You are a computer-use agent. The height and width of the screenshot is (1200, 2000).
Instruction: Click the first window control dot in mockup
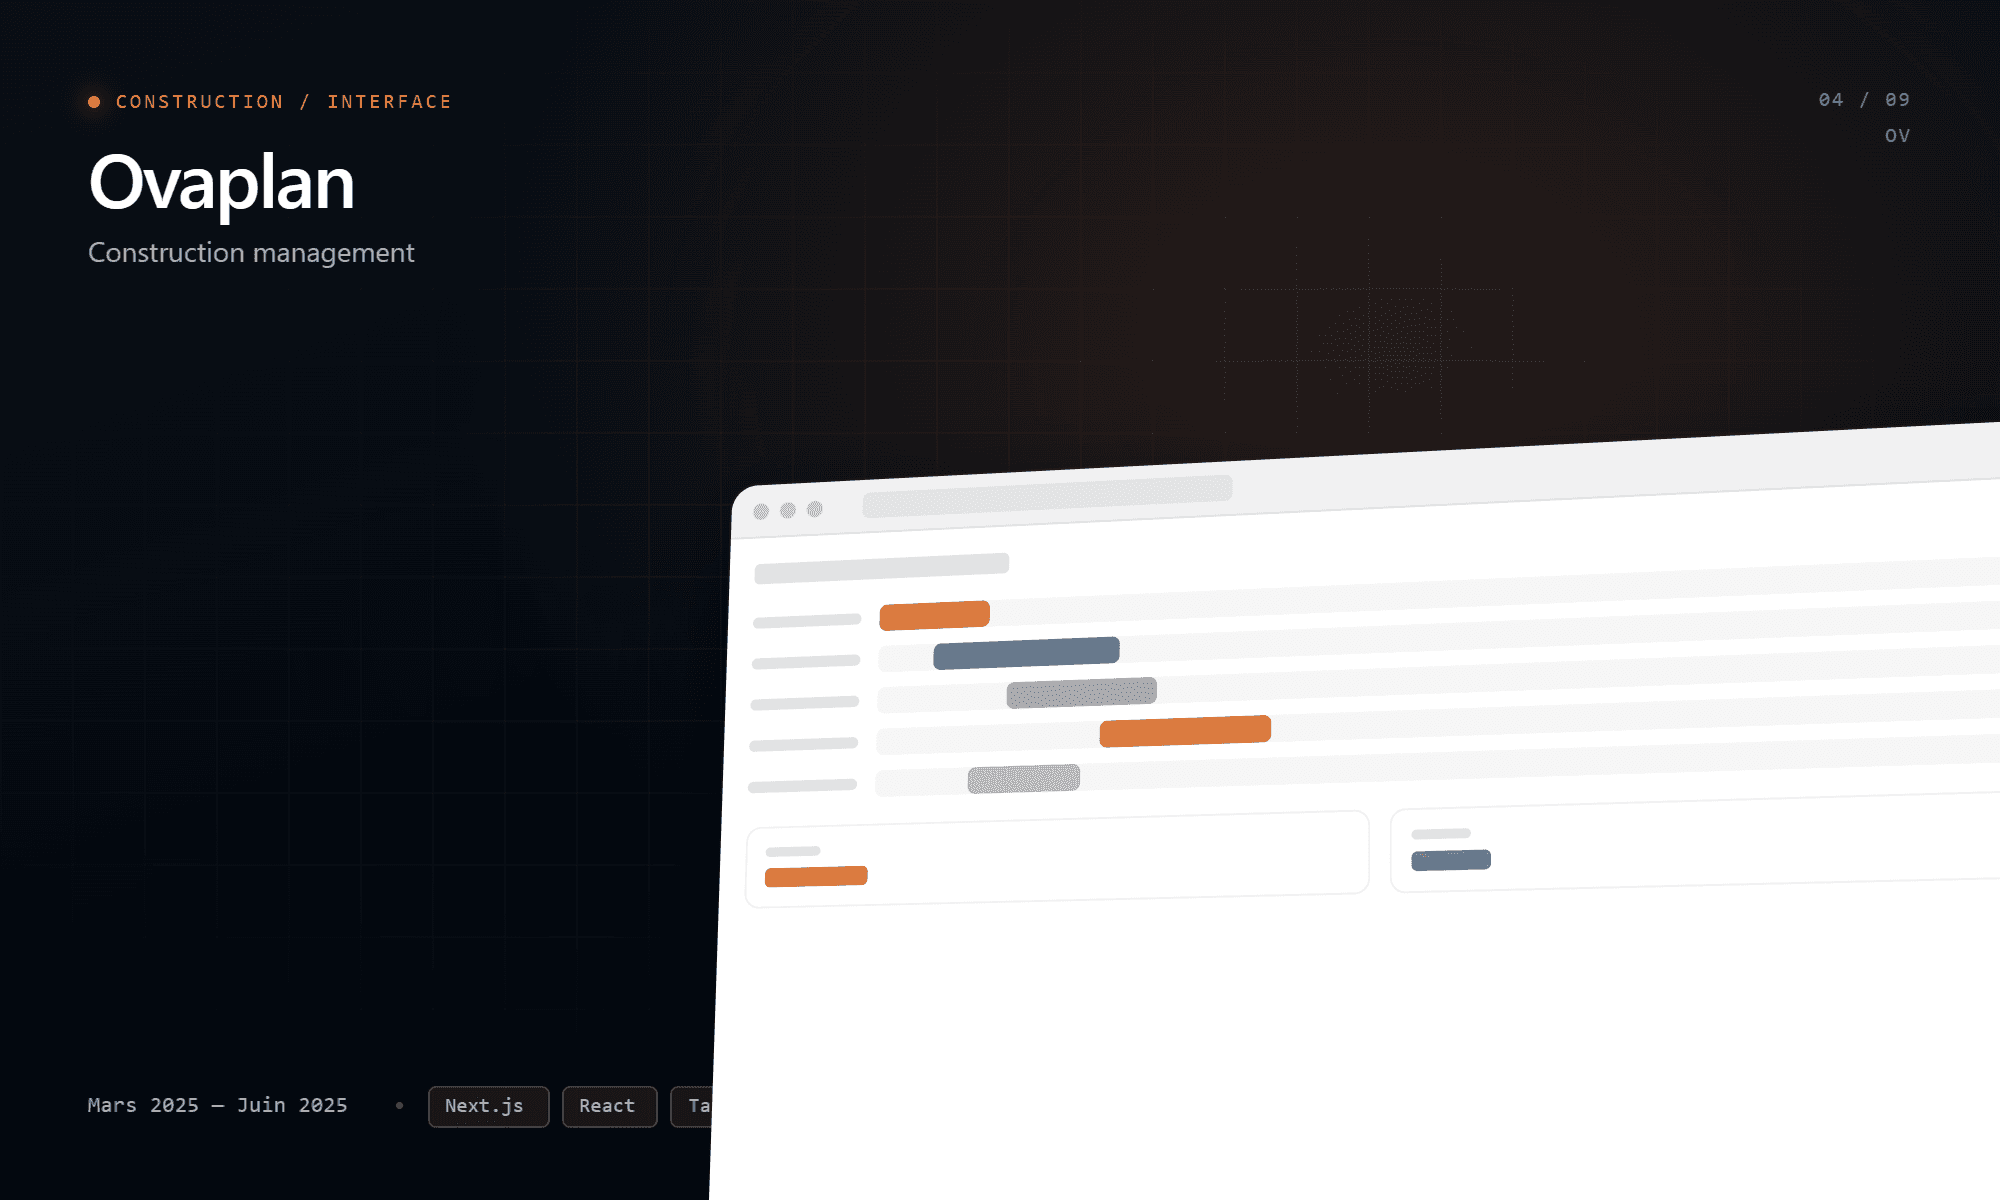761,512
